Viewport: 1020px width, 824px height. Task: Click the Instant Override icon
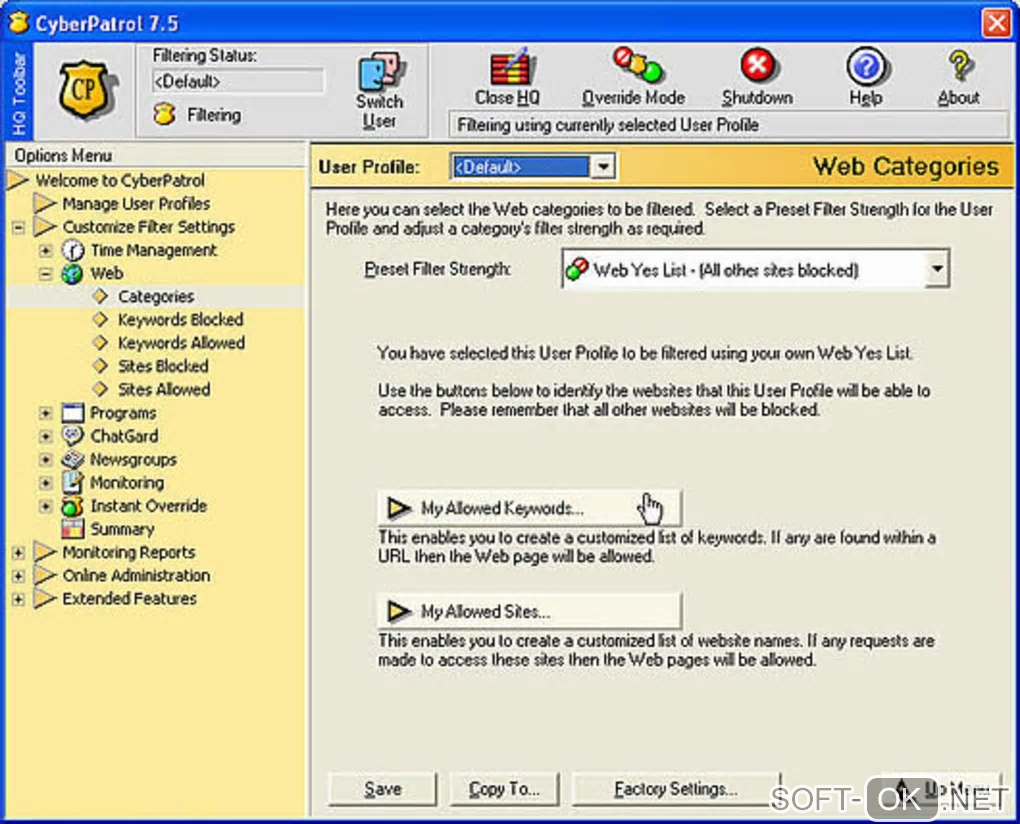point(73,505)
